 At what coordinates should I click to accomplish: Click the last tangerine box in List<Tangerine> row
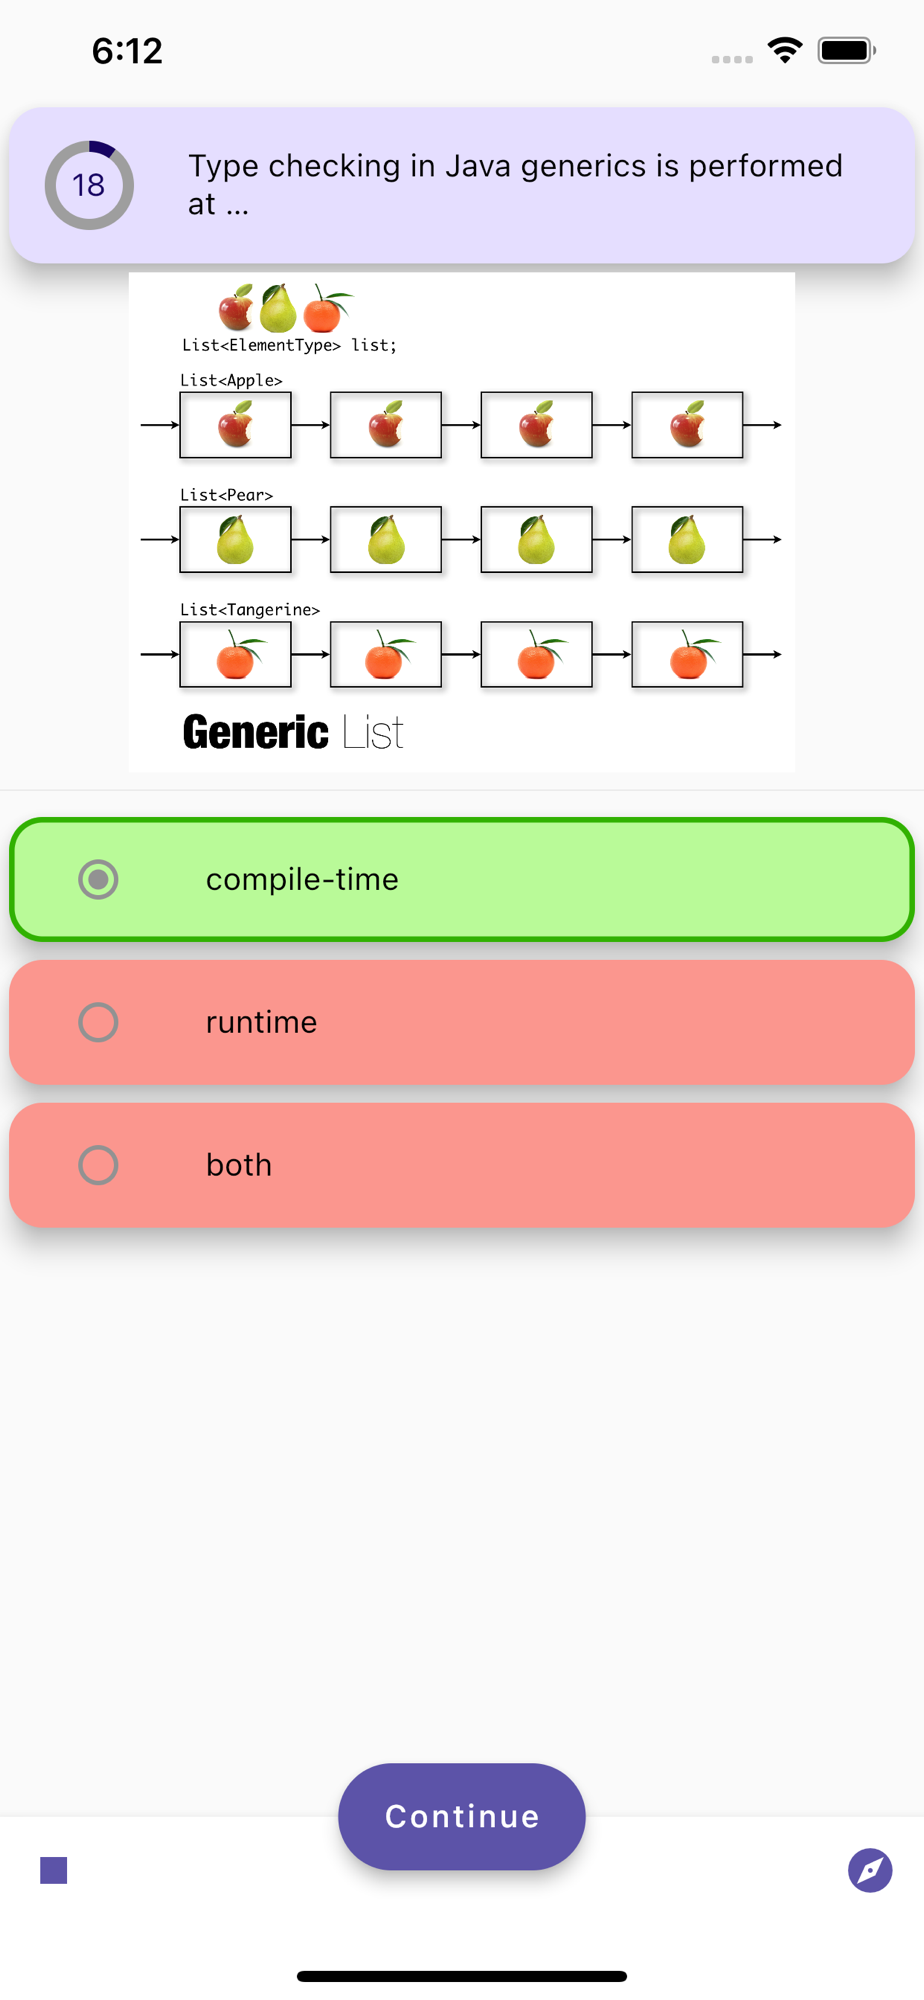tap(687, 654)
